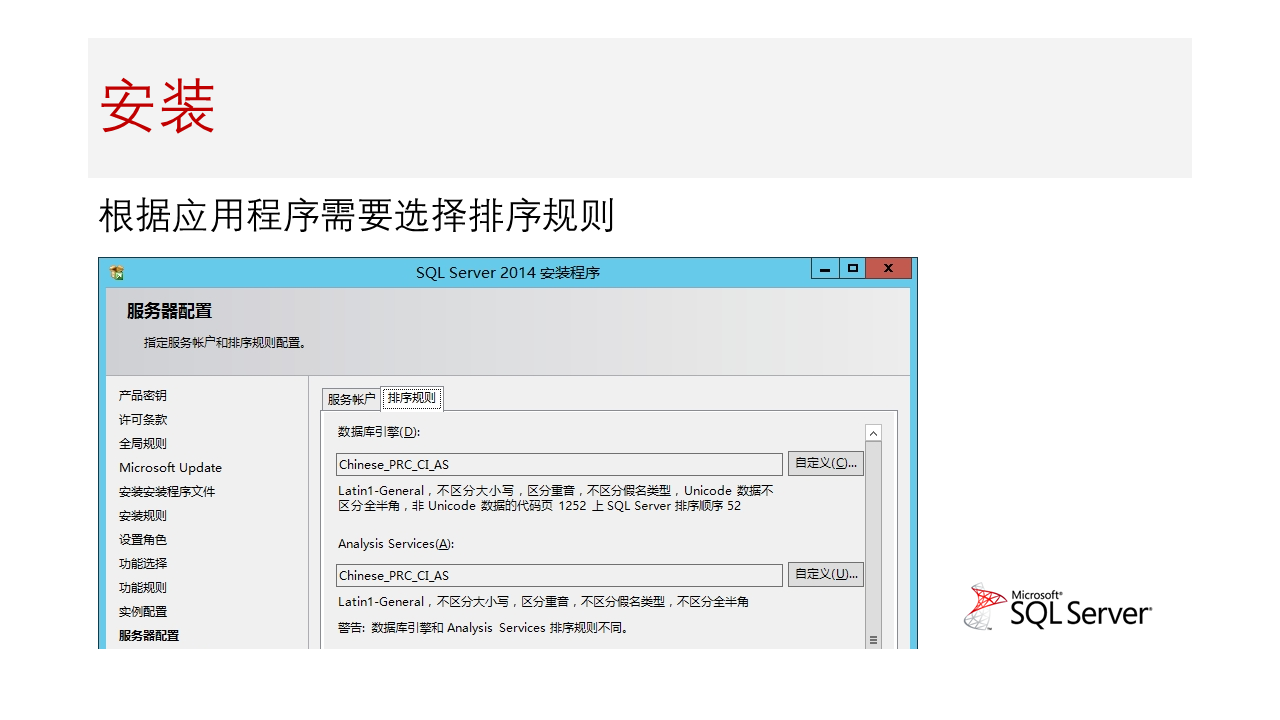Select 许可条款 step in sidebar
This screenshot has height=720, width=1280.
pyautogui.click(x=143, y=420)
